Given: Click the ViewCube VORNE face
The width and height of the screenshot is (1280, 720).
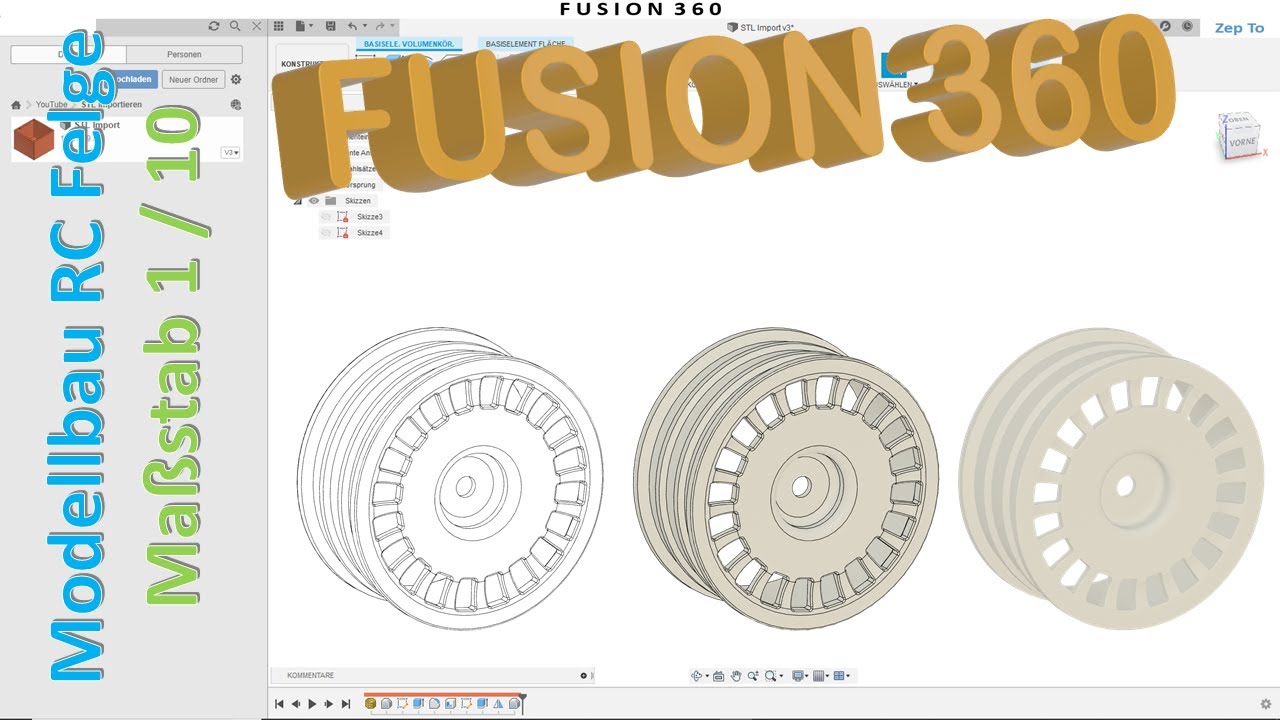Looking at the screenshot, I should pyautogui.click(x=1241, y=143).
